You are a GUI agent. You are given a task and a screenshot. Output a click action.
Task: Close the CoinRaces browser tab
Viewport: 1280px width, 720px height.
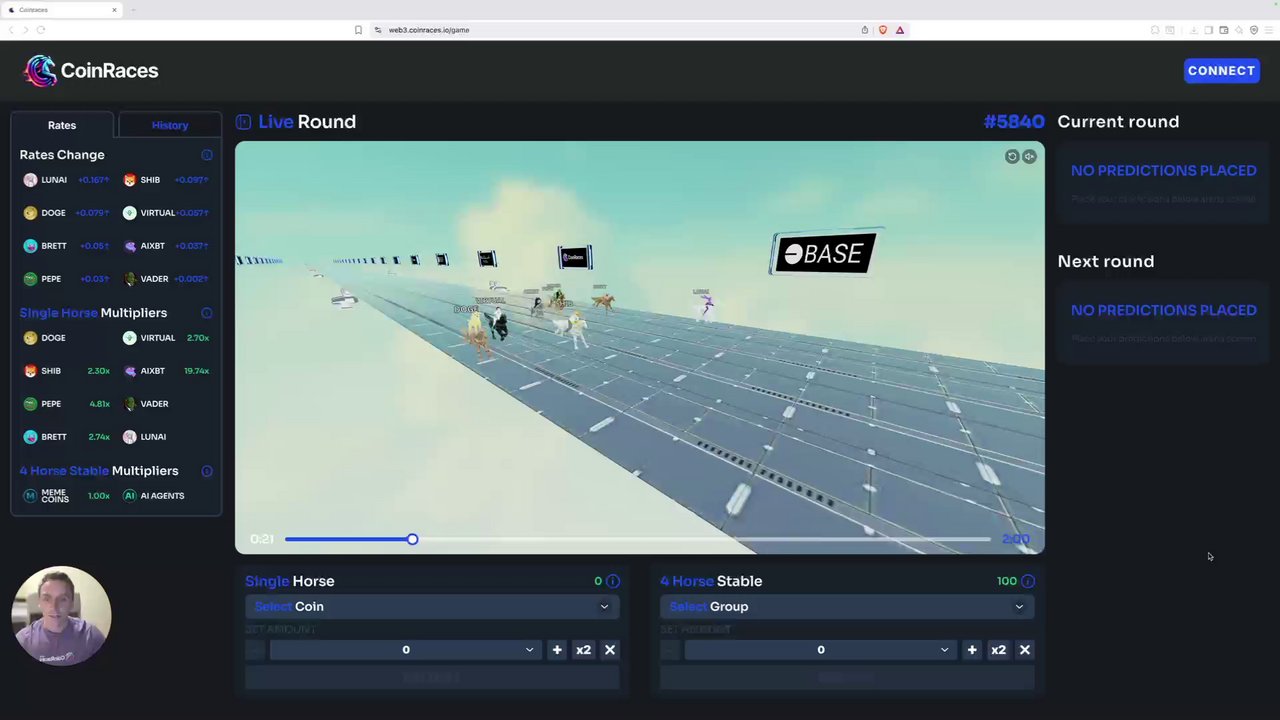[114, 10]
